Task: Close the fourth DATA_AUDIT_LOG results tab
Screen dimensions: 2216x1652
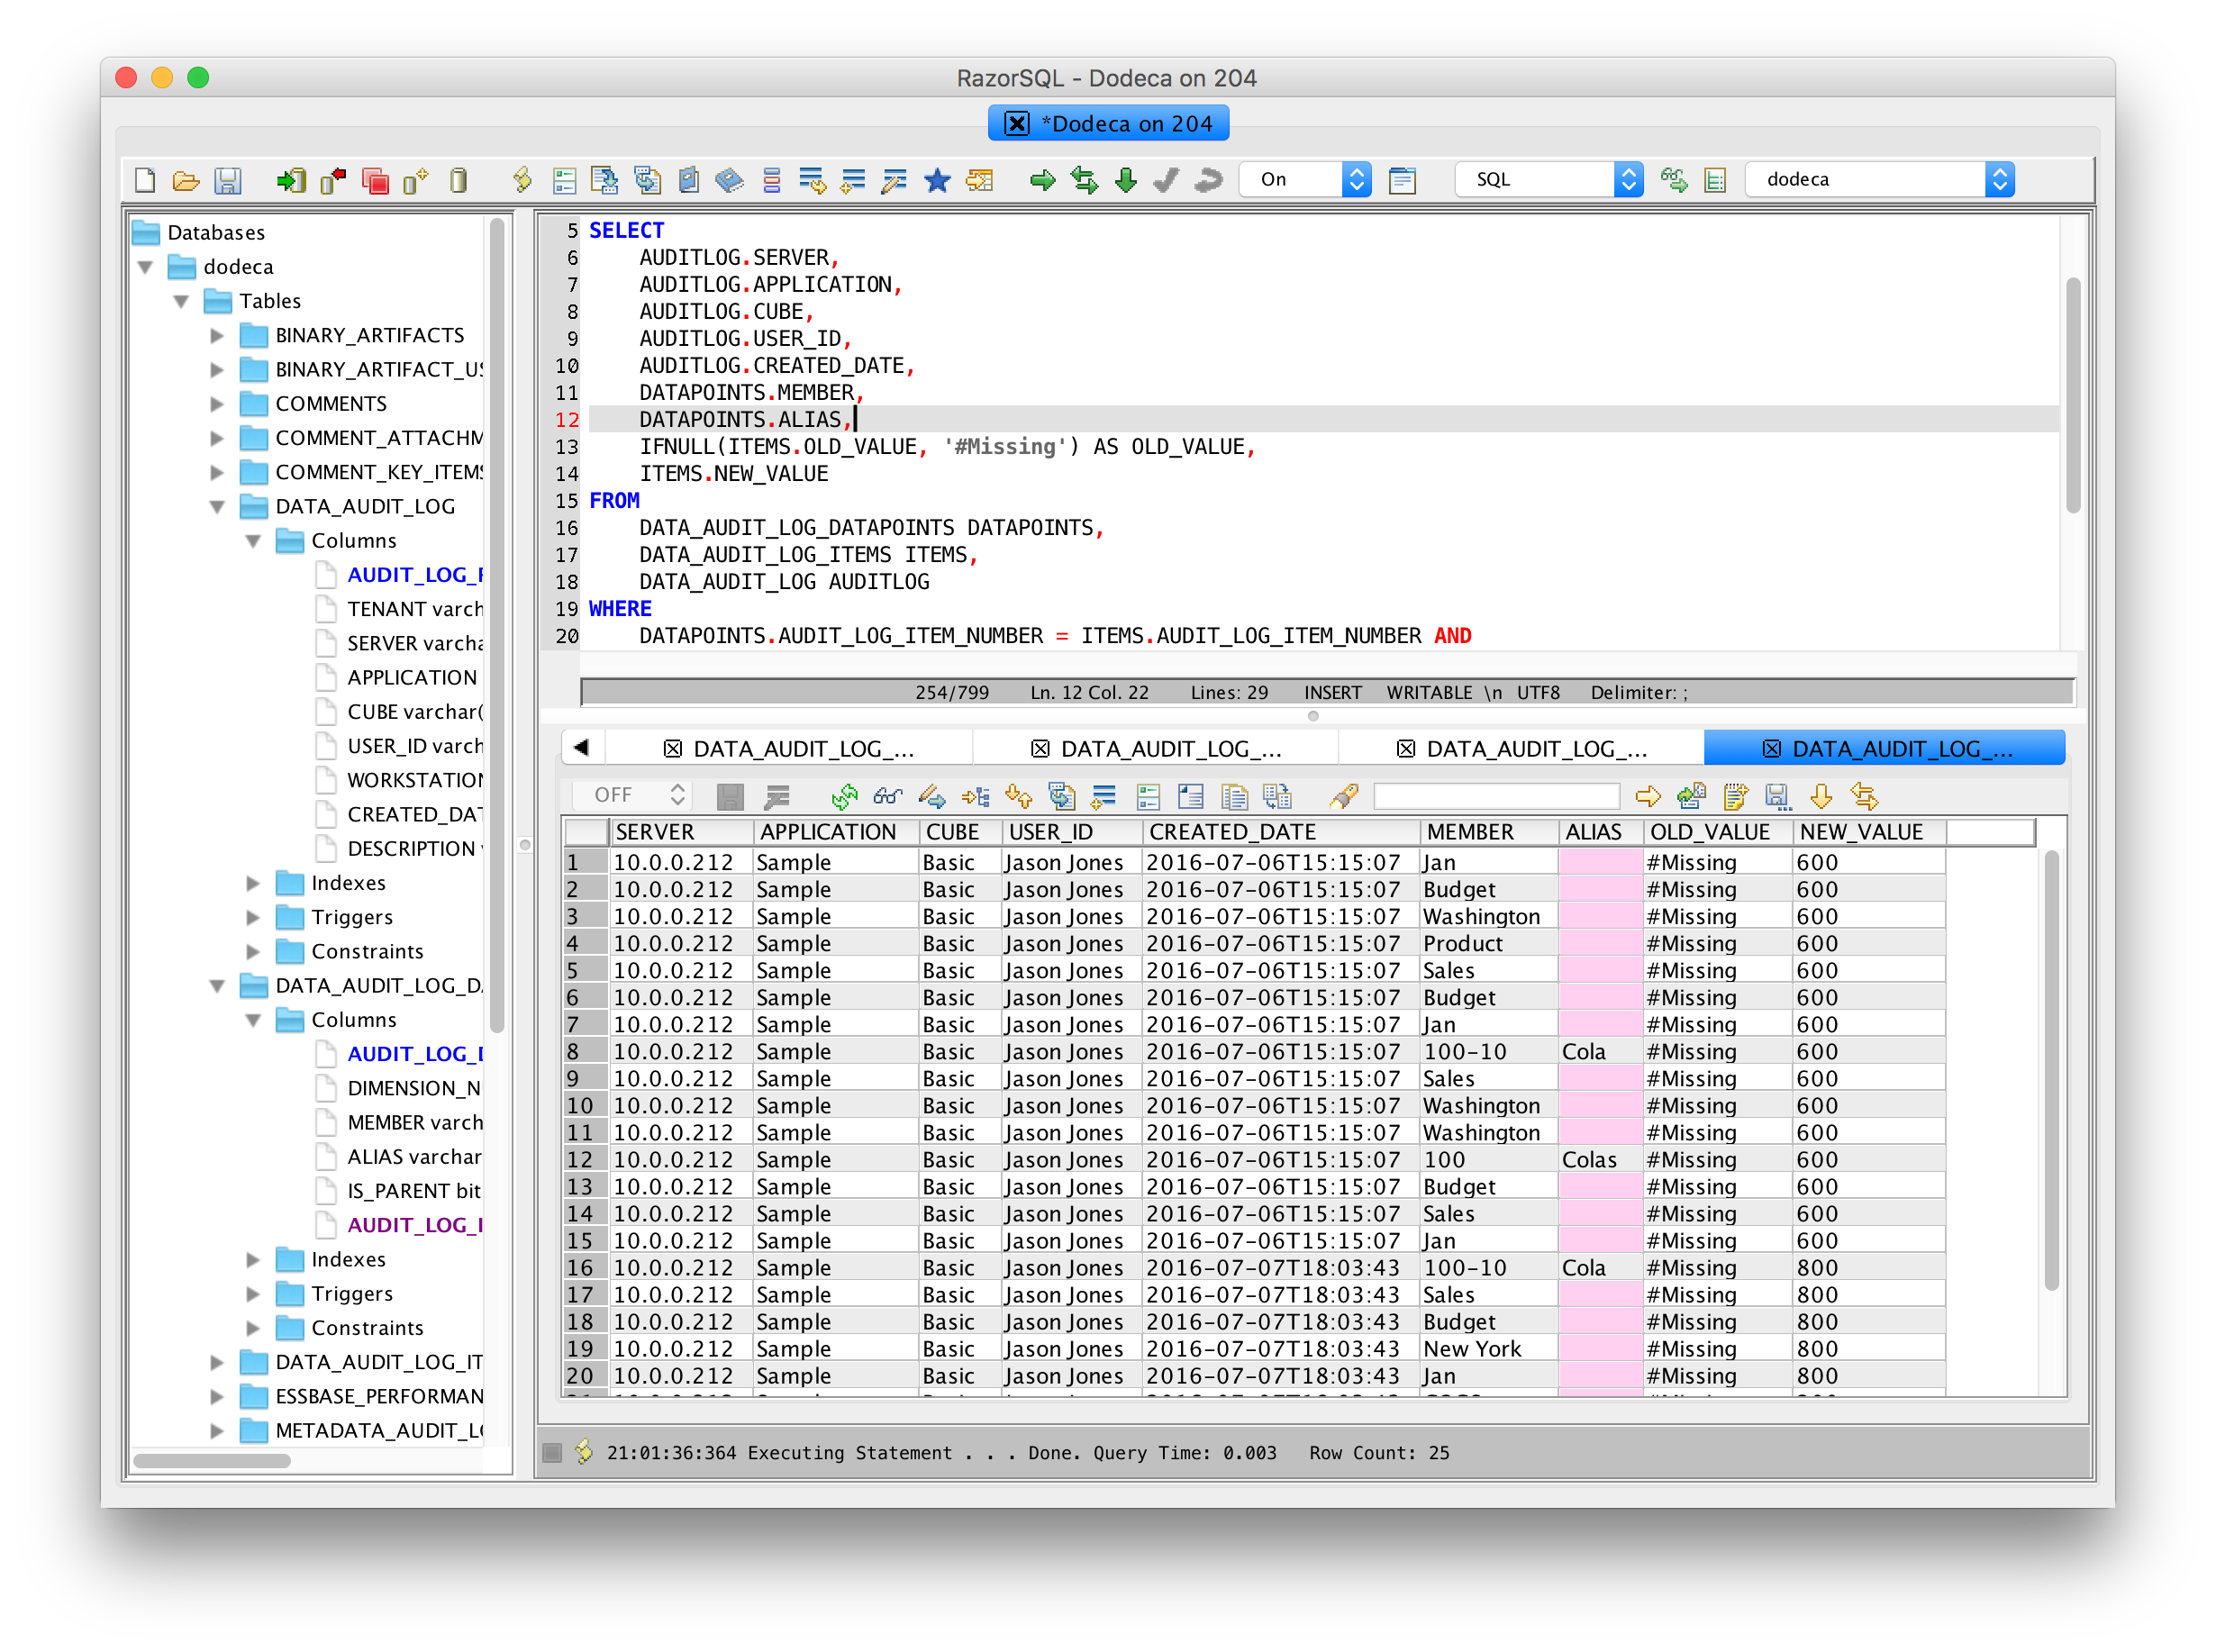Action: pos(1771,749)
